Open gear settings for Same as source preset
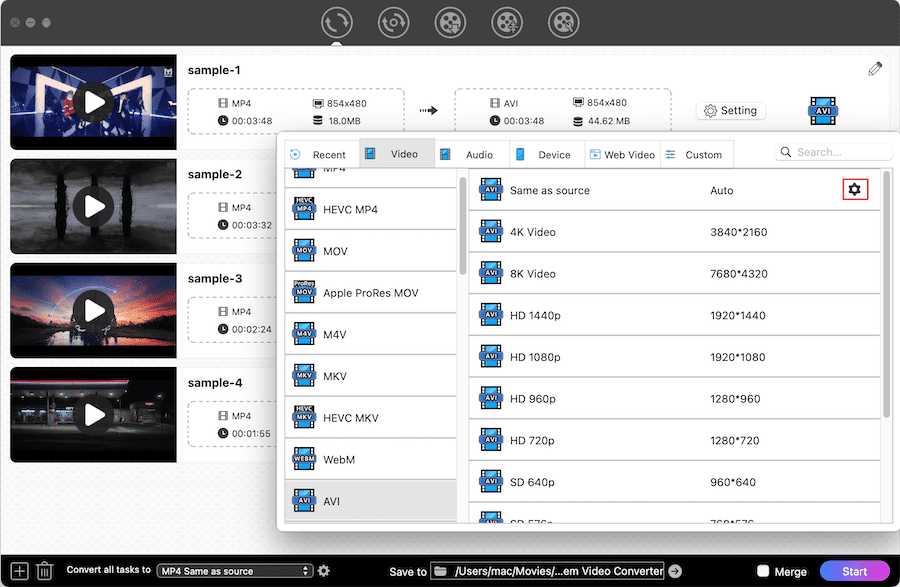Screen dimensions: 900x587 coord(855,189)
